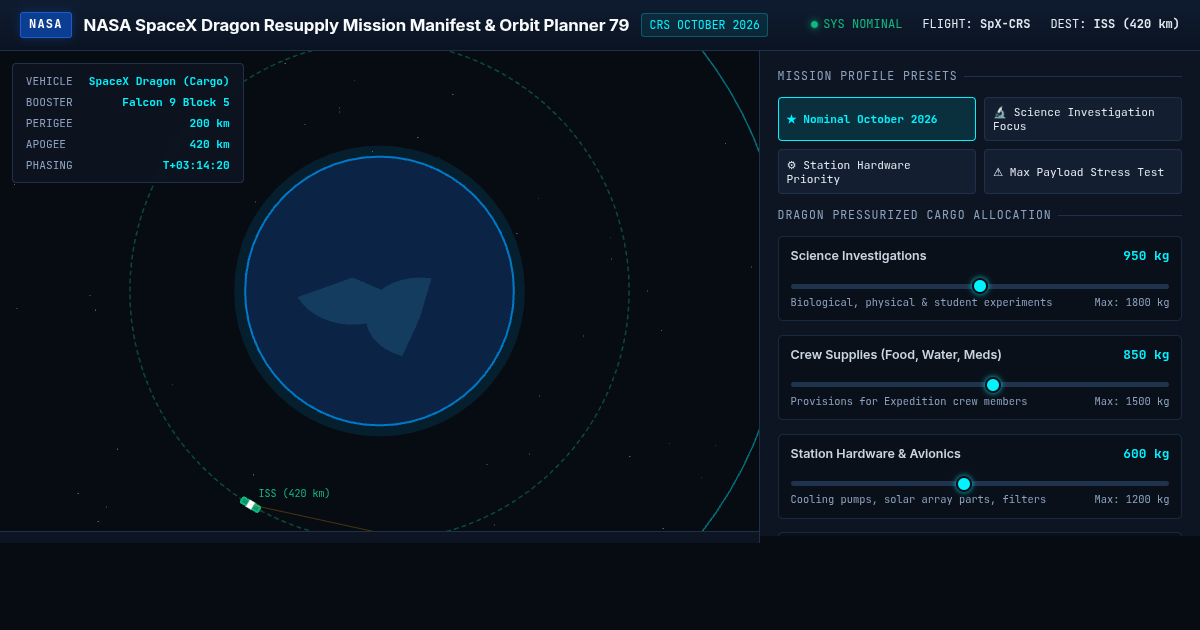Image resolution: width=1200 pixels, height=630 pixels.
Task: Adjust the Science Investigations slider handle
Action: (x=980, y=286)
